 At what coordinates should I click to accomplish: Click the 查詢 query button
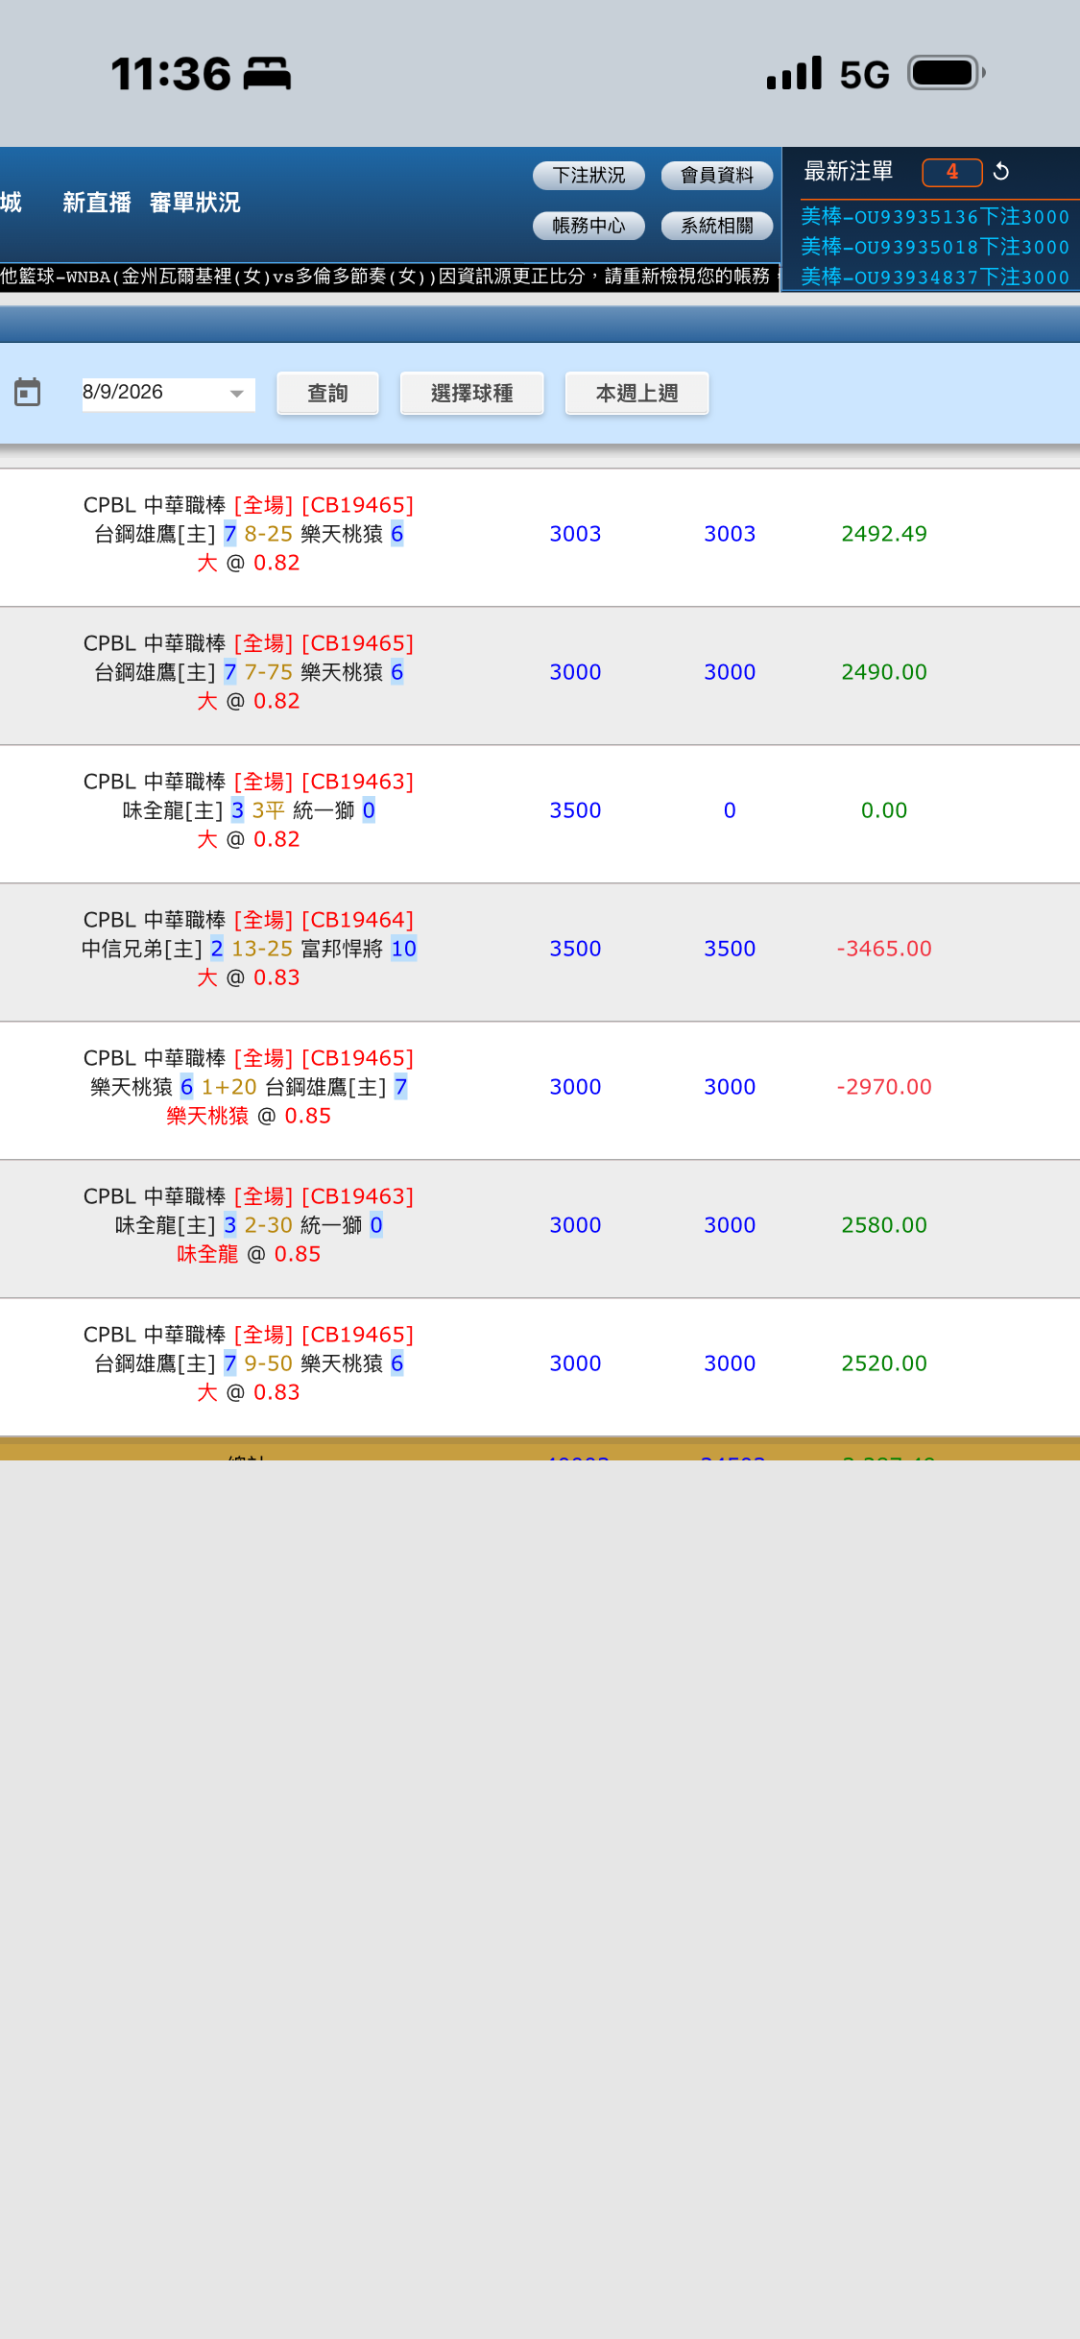[x=327, y=393]
